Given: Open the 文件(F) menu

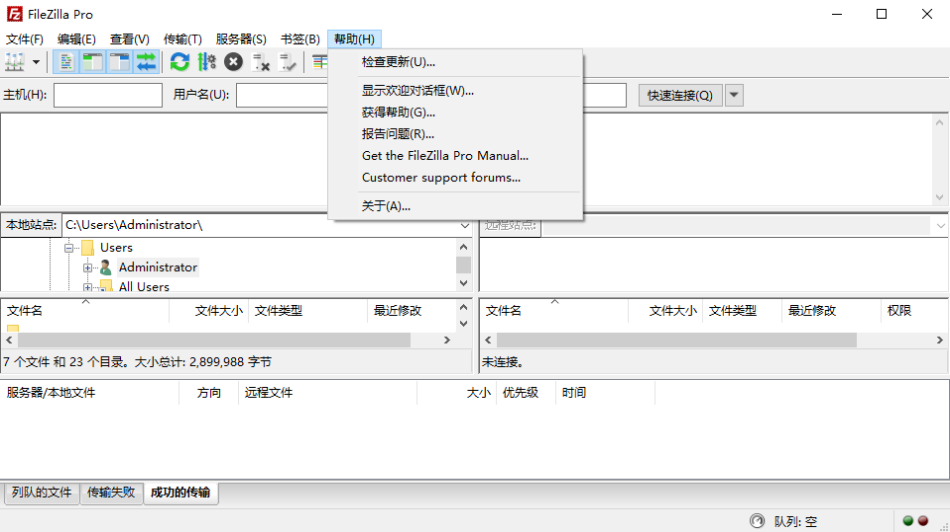Looking at the screenshot, I should 24,39.
